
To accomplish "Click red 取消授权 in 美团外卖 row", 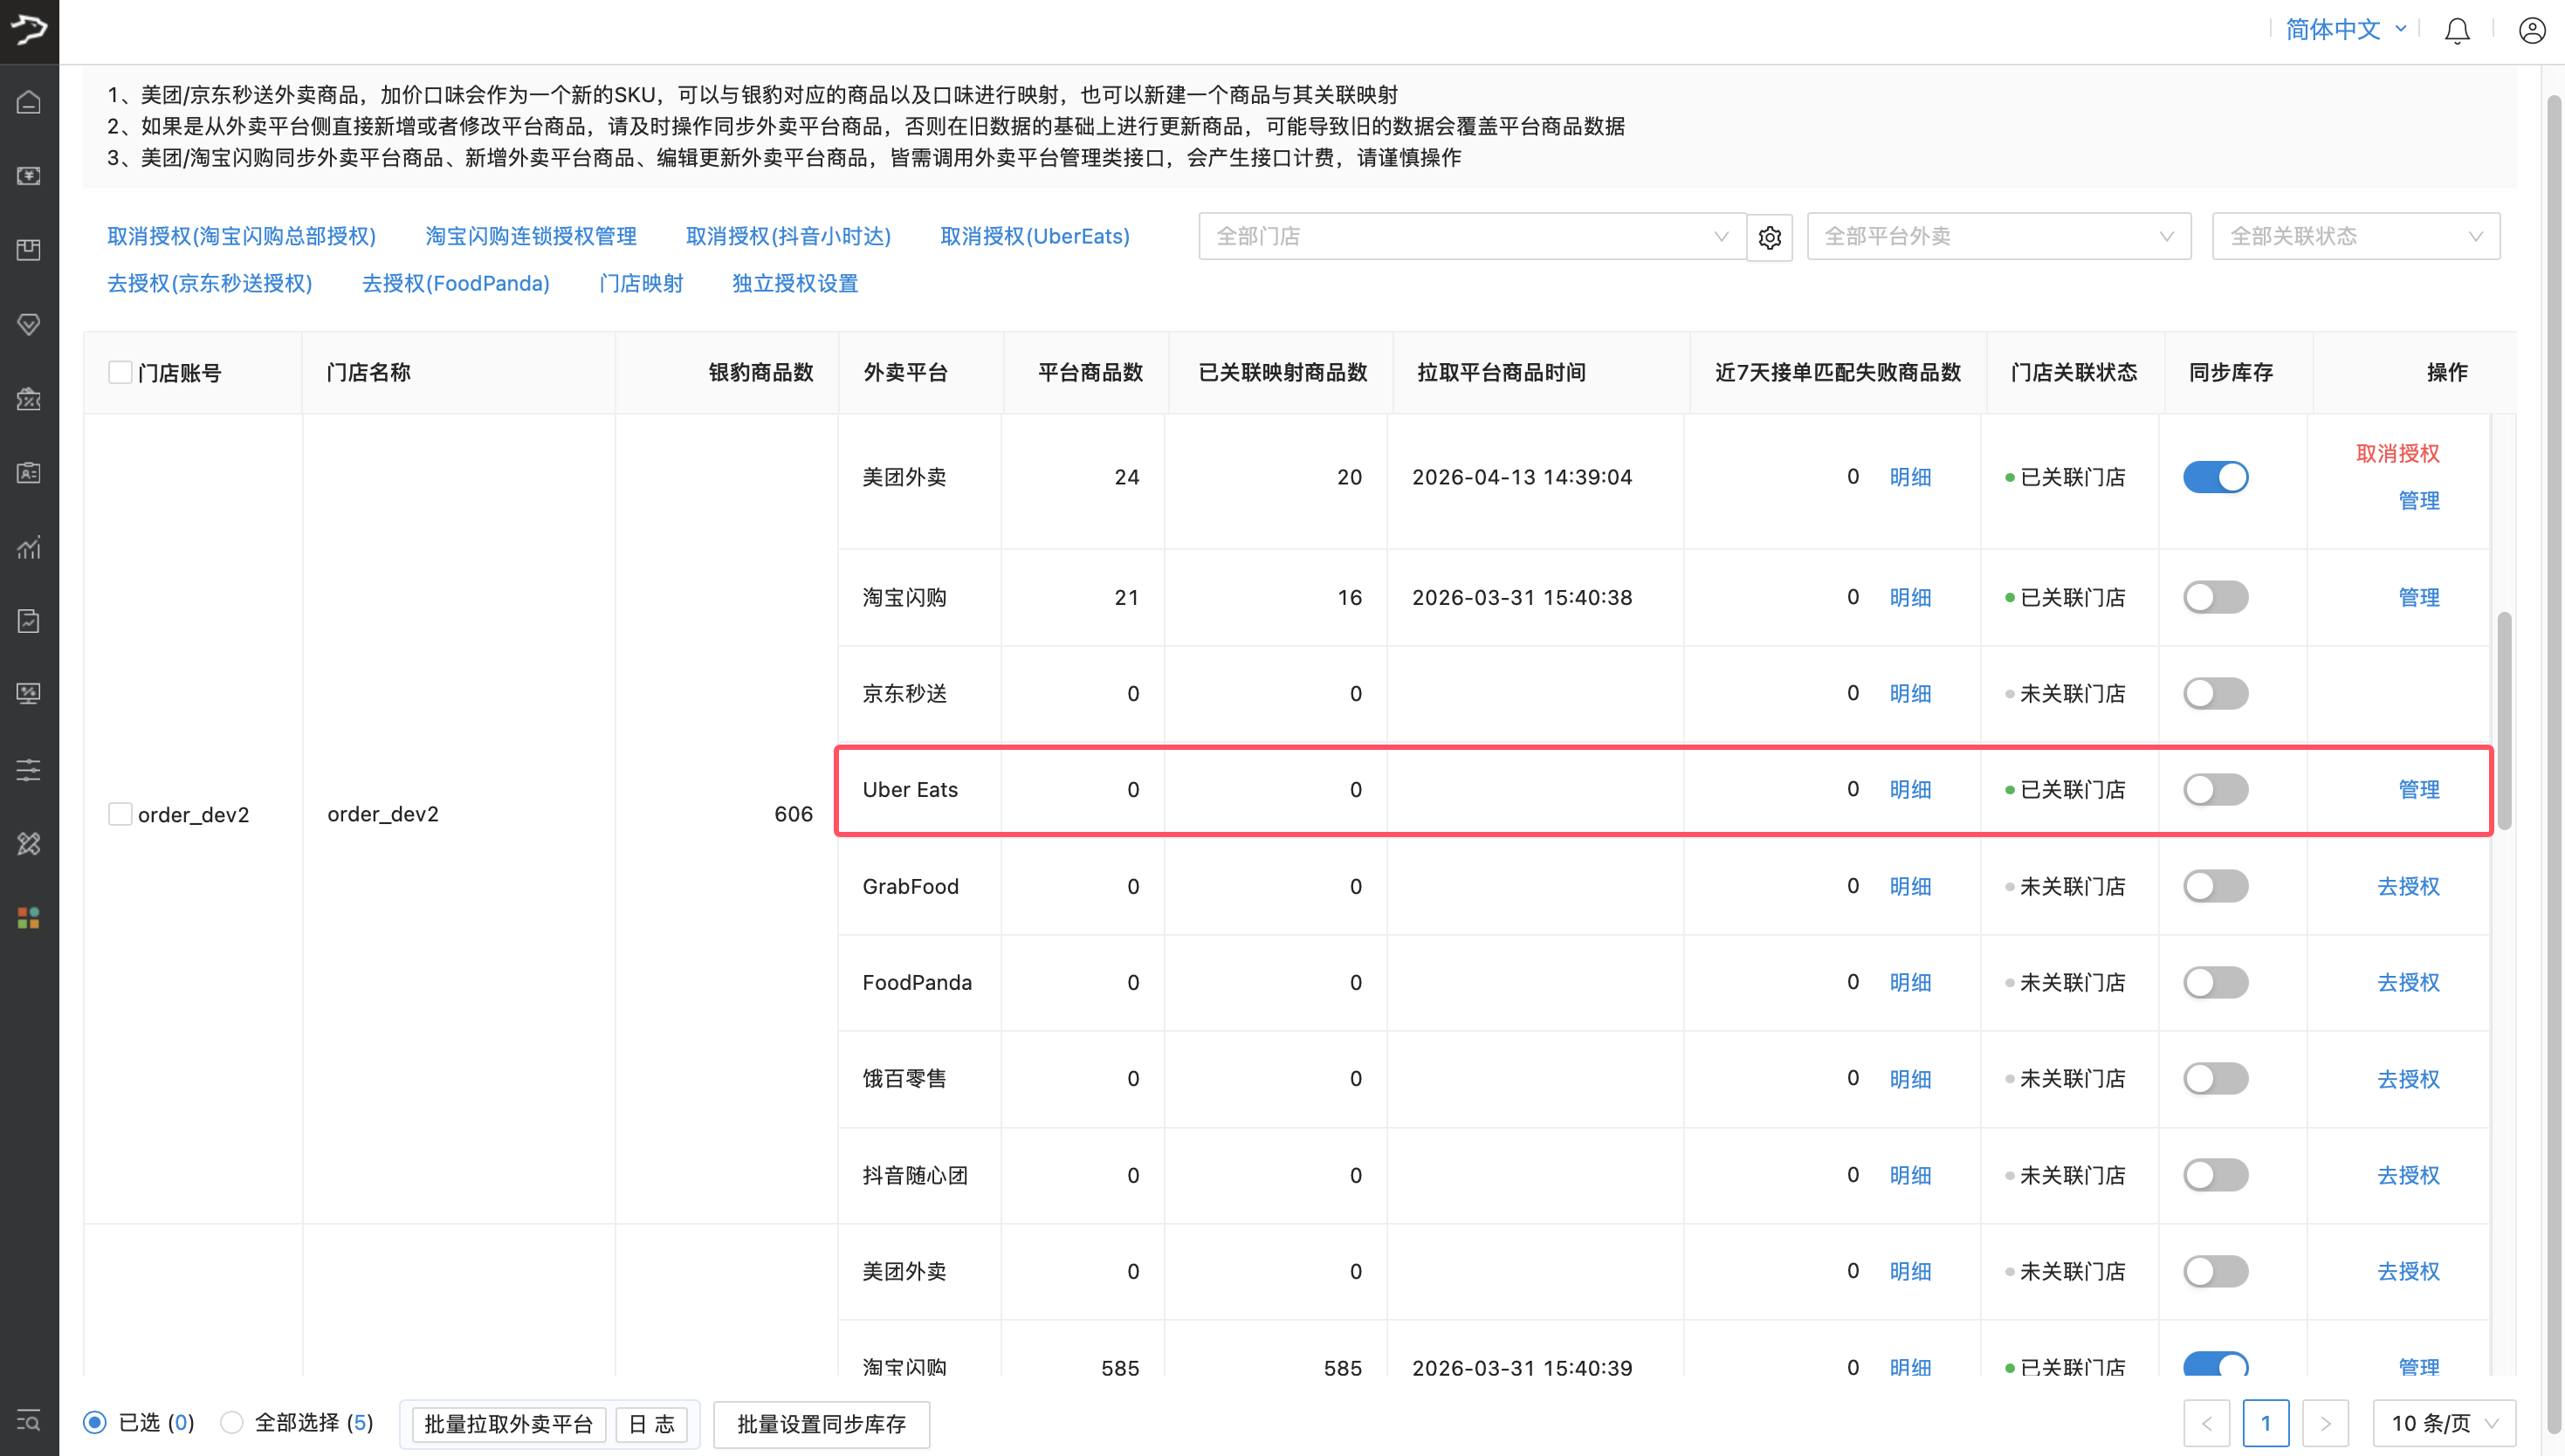I will point(2397,454).
